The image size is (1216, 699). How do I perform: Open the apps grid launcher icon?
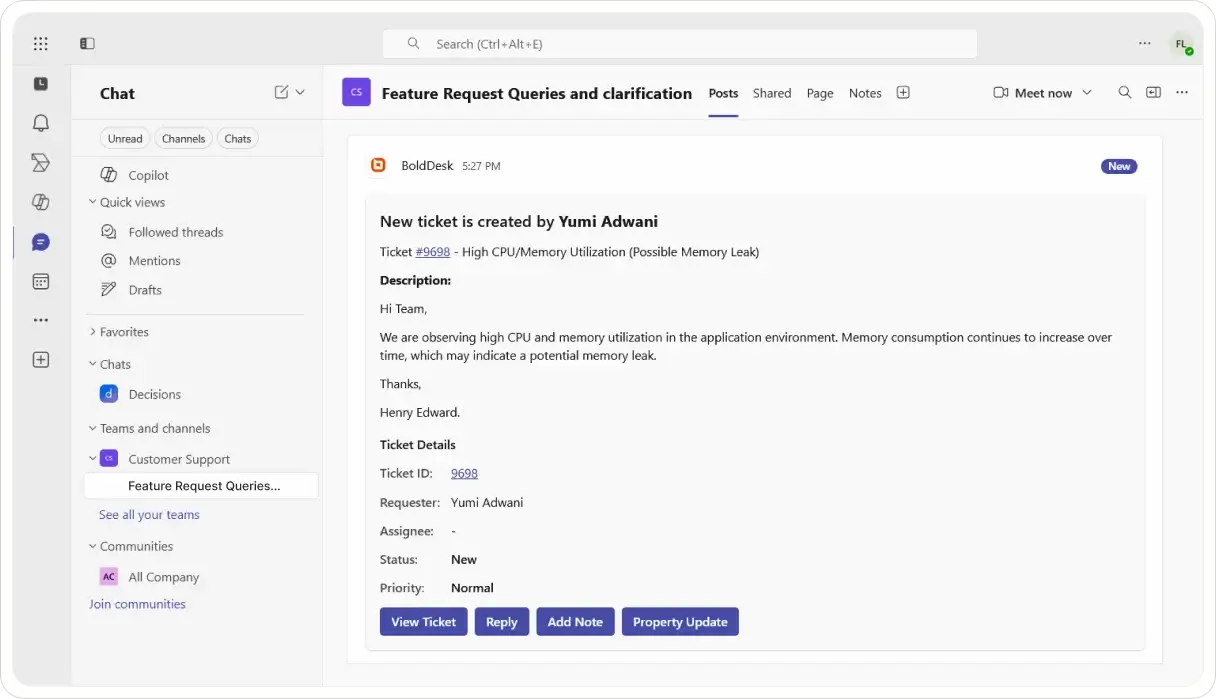point(40,44)
